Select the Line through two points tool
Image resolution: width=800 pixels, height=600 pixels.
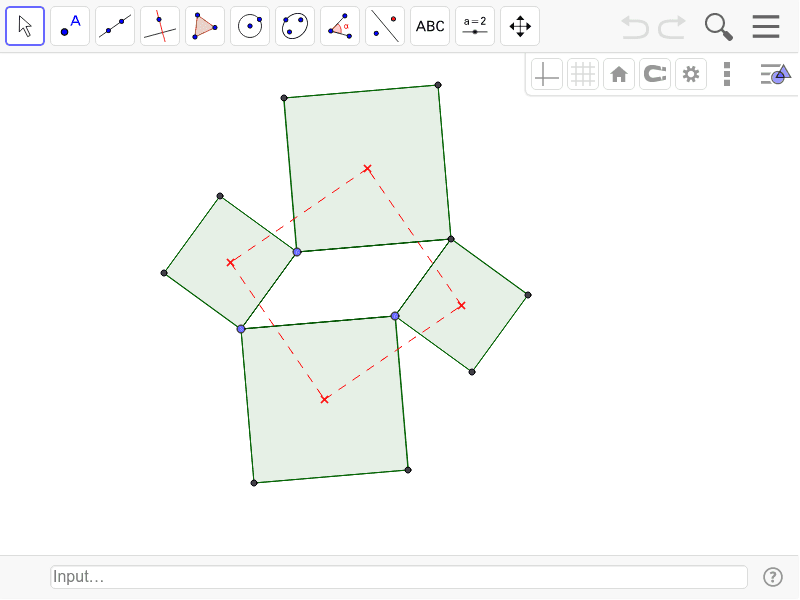tap(115, 26)
